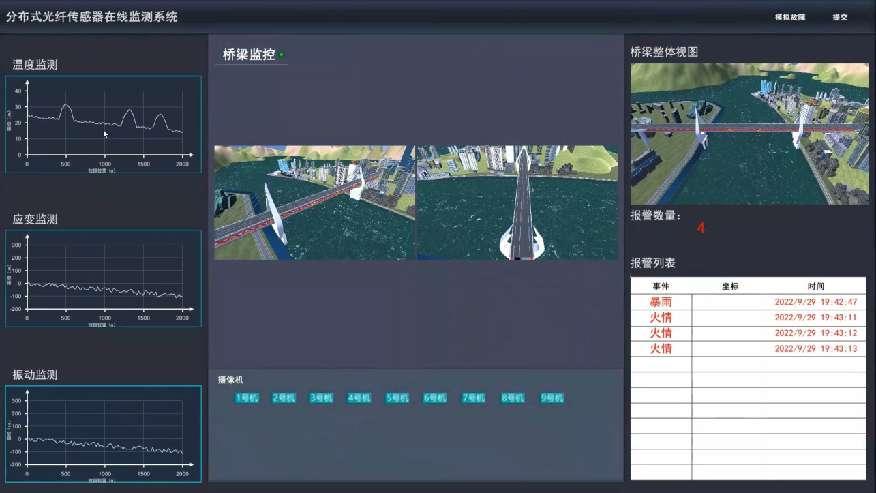This screenshot has width=876, height=493.
Task: Click the 模拟故障 button in top bar
Action: (789, 17)
